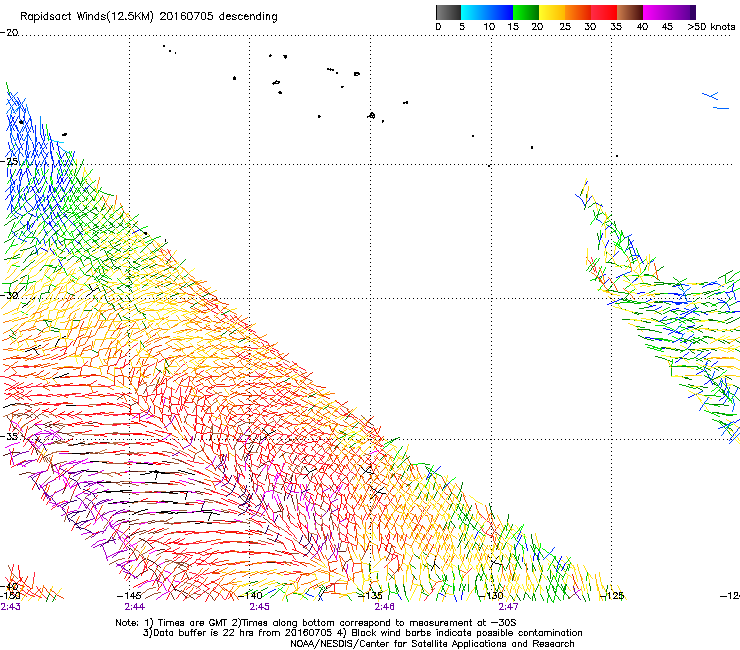This screenshot has width=740, height=650.
Task: Click the '3)Data buffer is 22 hrs' note line
Action: 362,633
